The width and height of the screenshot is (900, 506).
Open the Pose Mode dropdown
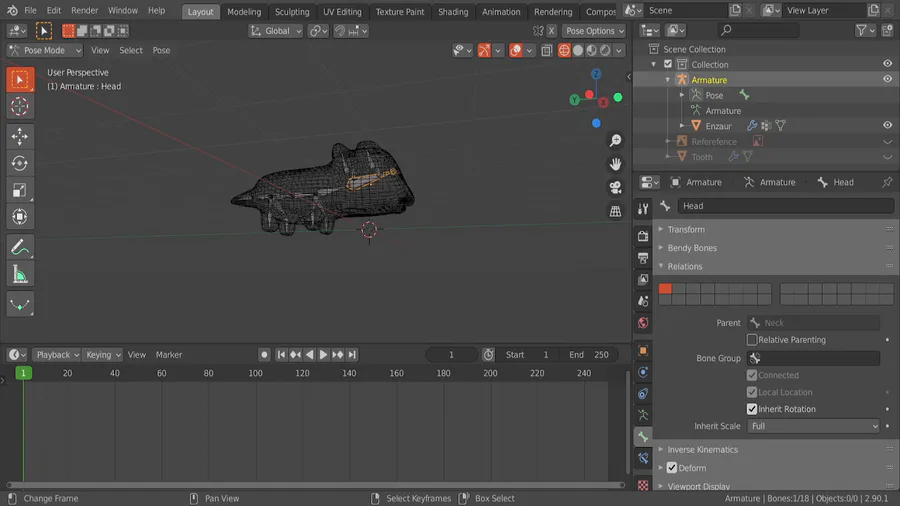(x=45, y=50)
